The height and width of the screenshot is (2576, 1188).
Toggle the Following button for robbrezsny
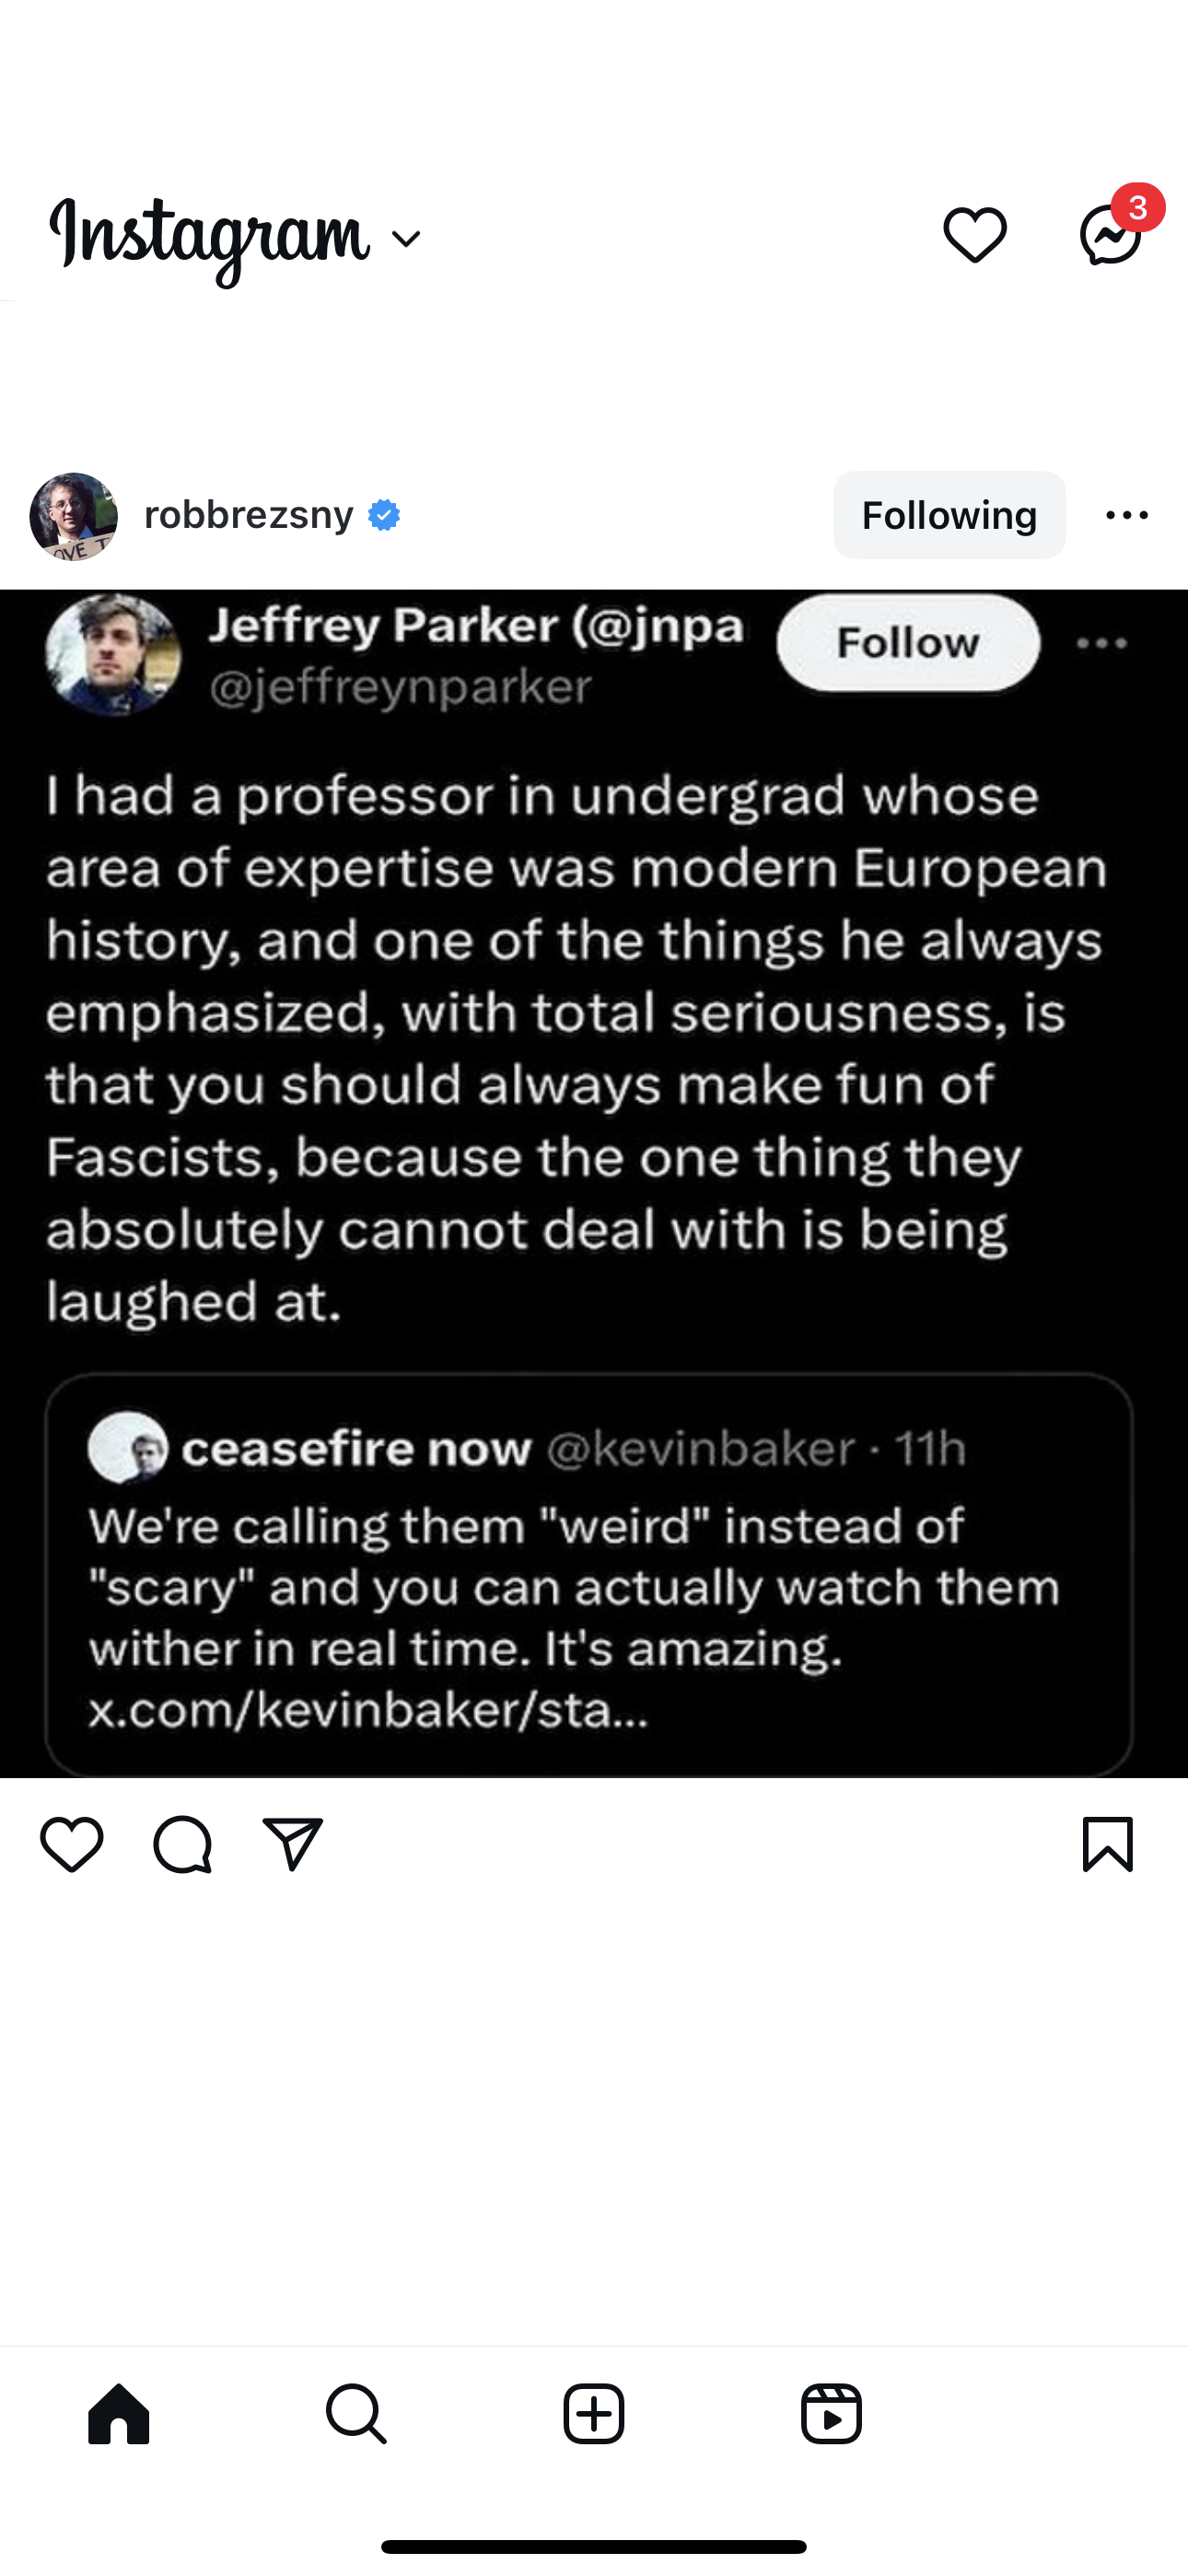pyautogui.click(x=949, y=515)
